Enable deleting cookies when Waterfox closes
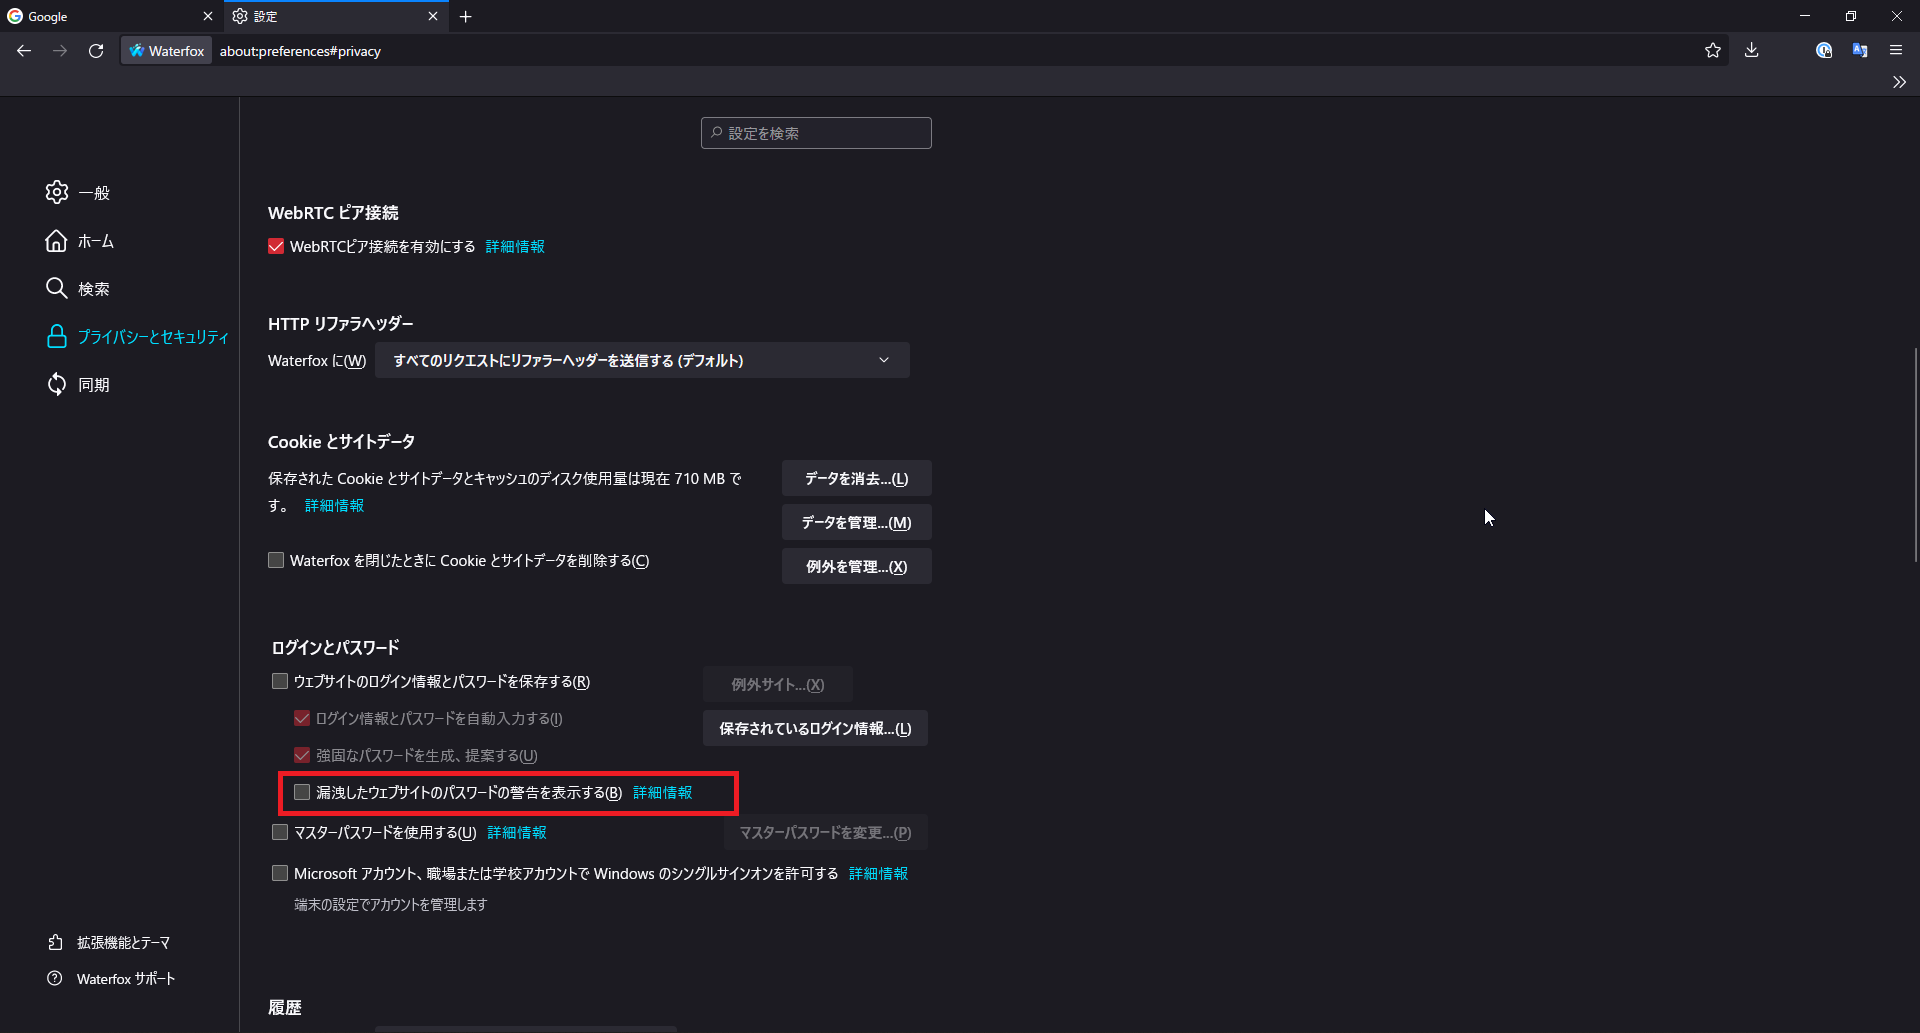 [x=276, y=561]
